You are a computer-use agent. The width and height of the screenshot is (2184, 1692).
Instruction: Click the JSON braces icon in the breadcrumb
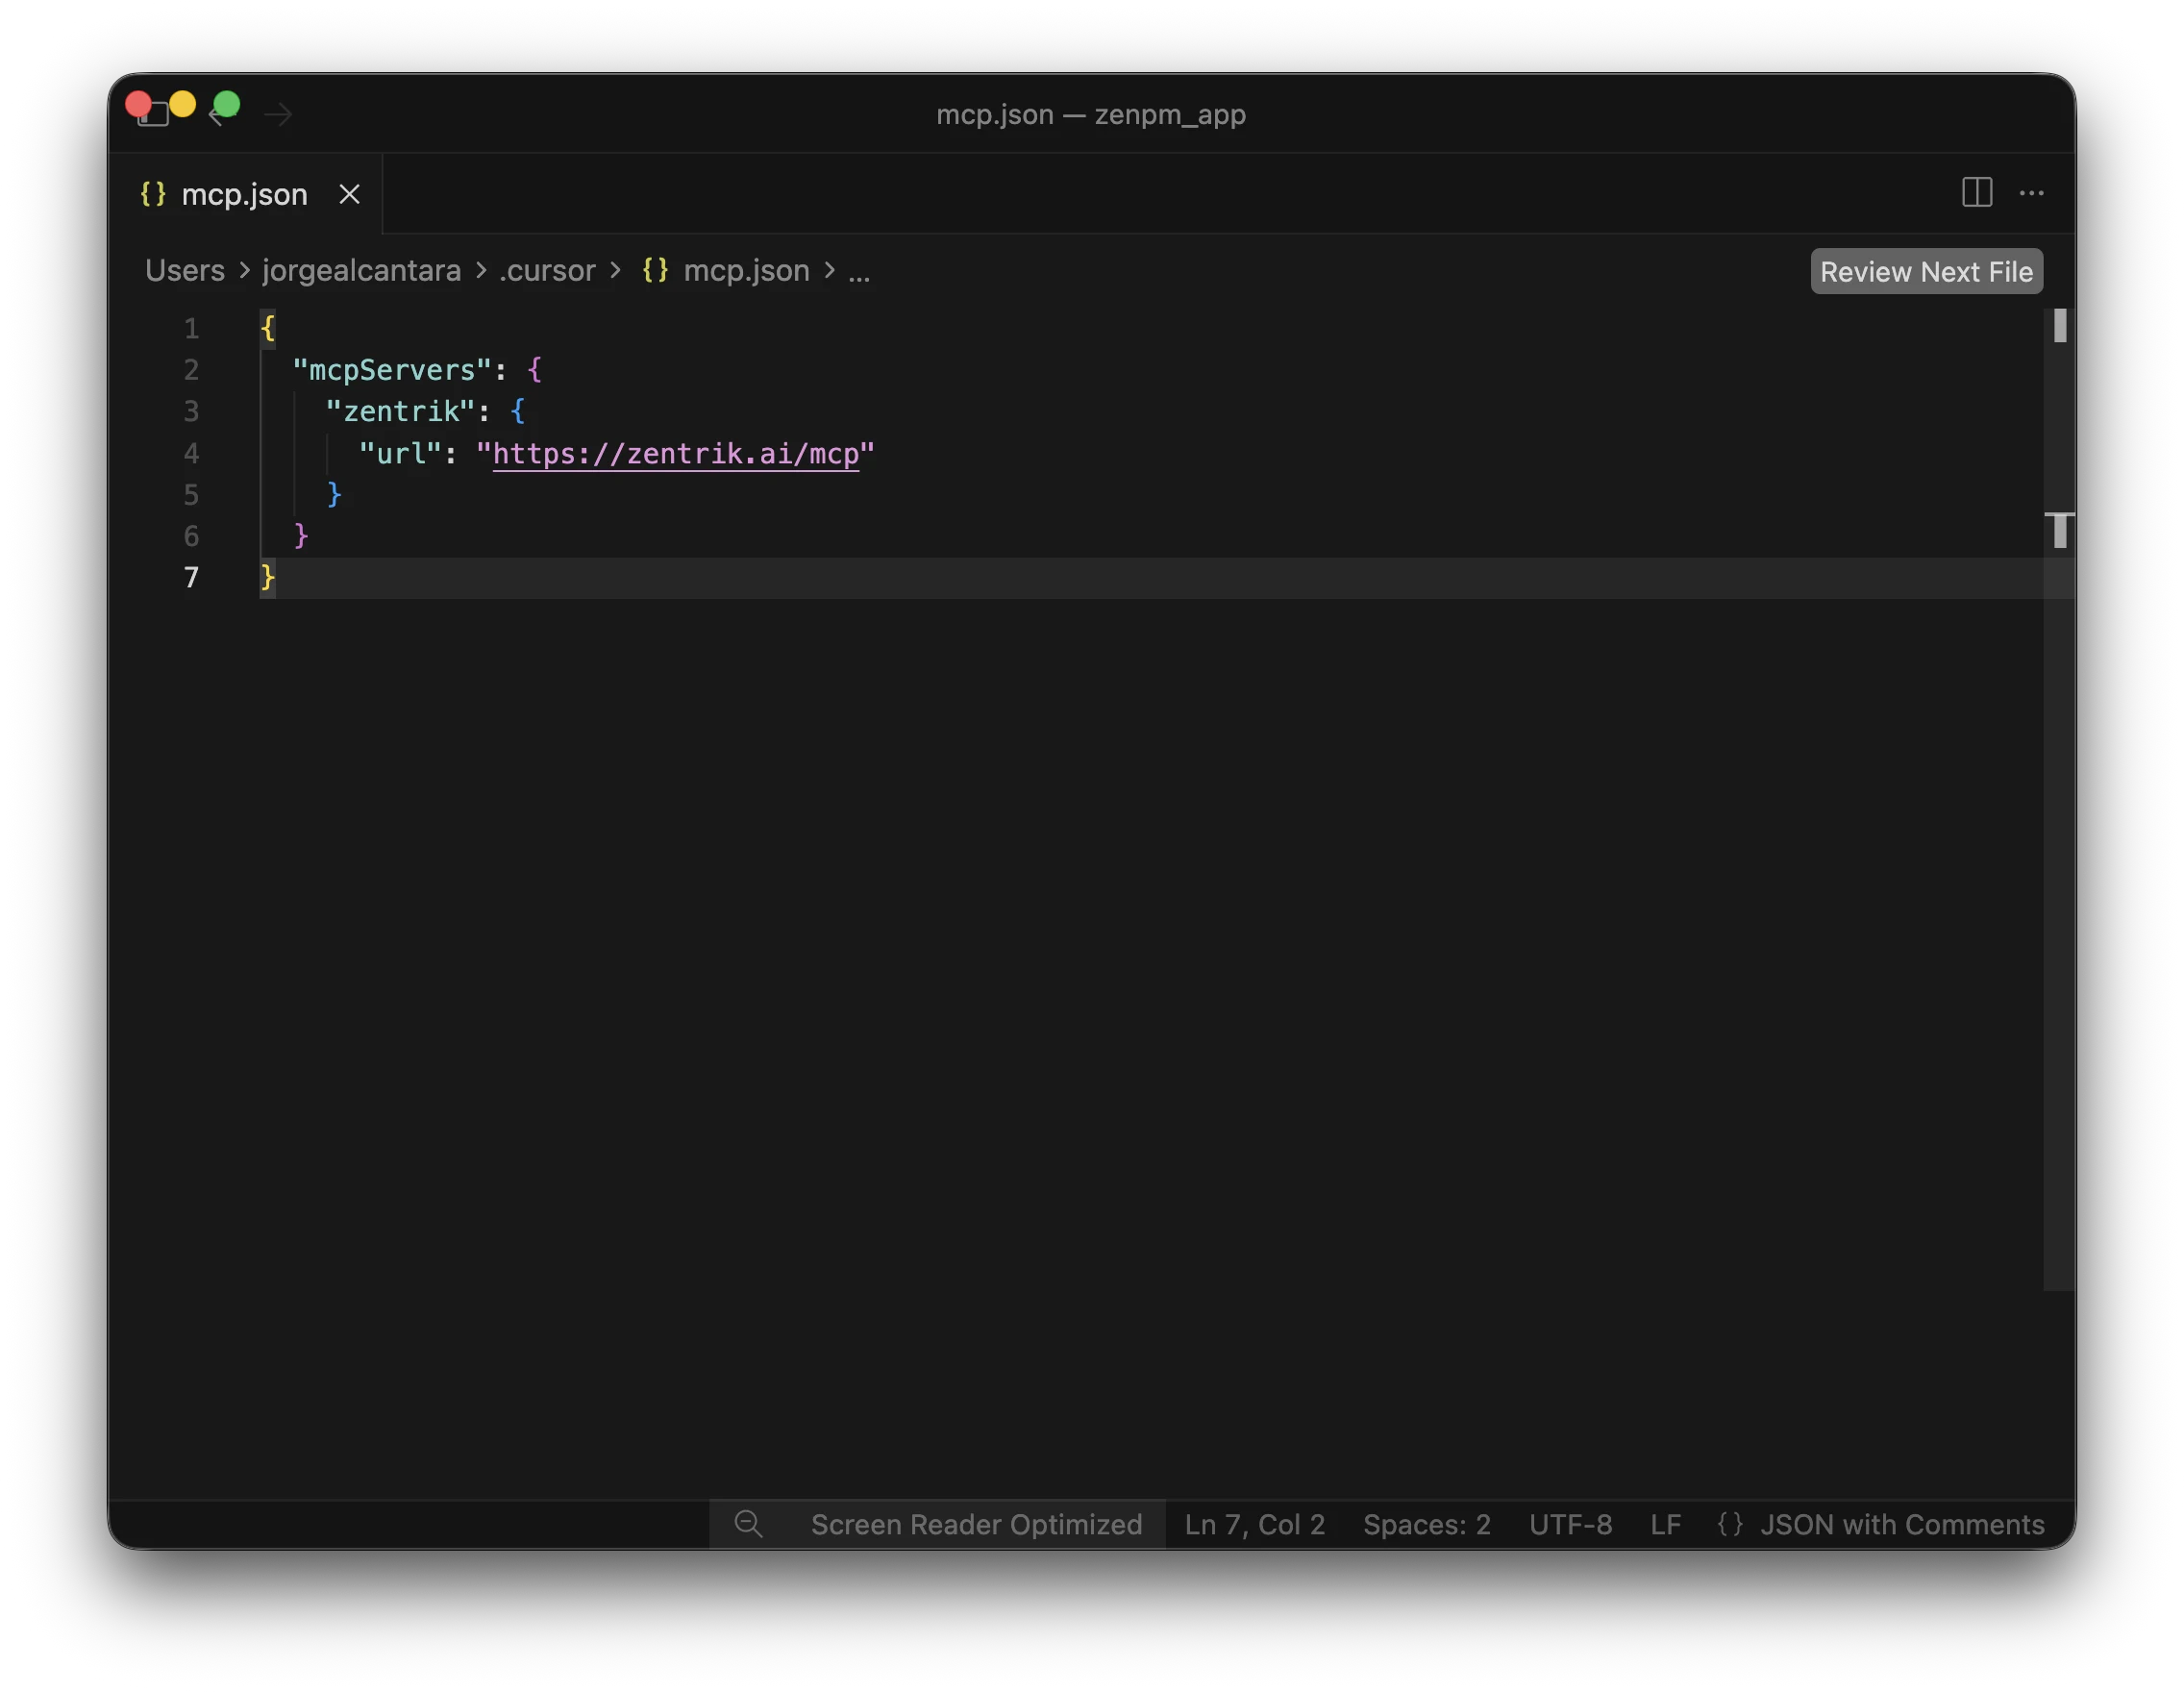click(655, 270)
